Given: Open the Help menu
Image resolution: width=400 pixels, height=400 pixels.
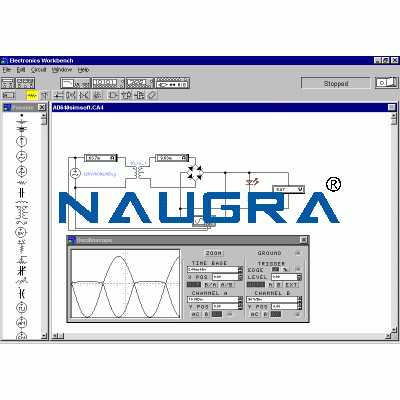Looking at the screenshot, I should pyautogui.click(x=83, y=70).
